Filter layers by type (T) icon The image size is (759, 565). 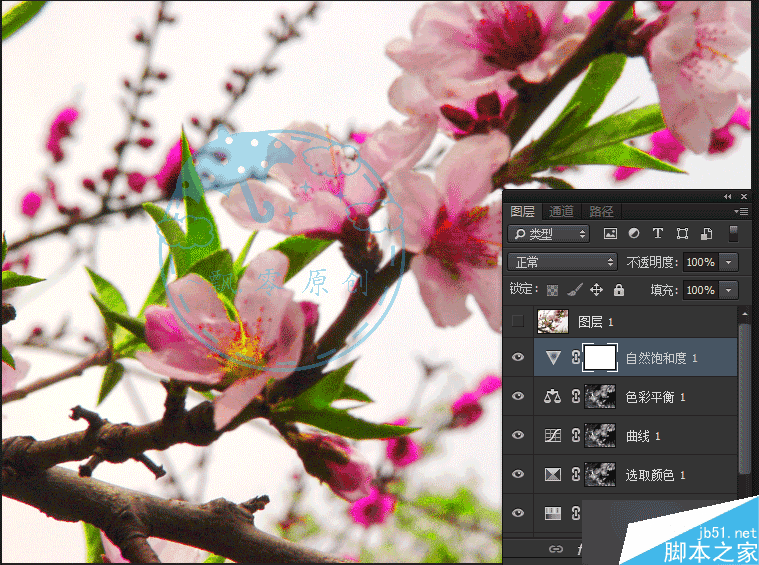657,233
